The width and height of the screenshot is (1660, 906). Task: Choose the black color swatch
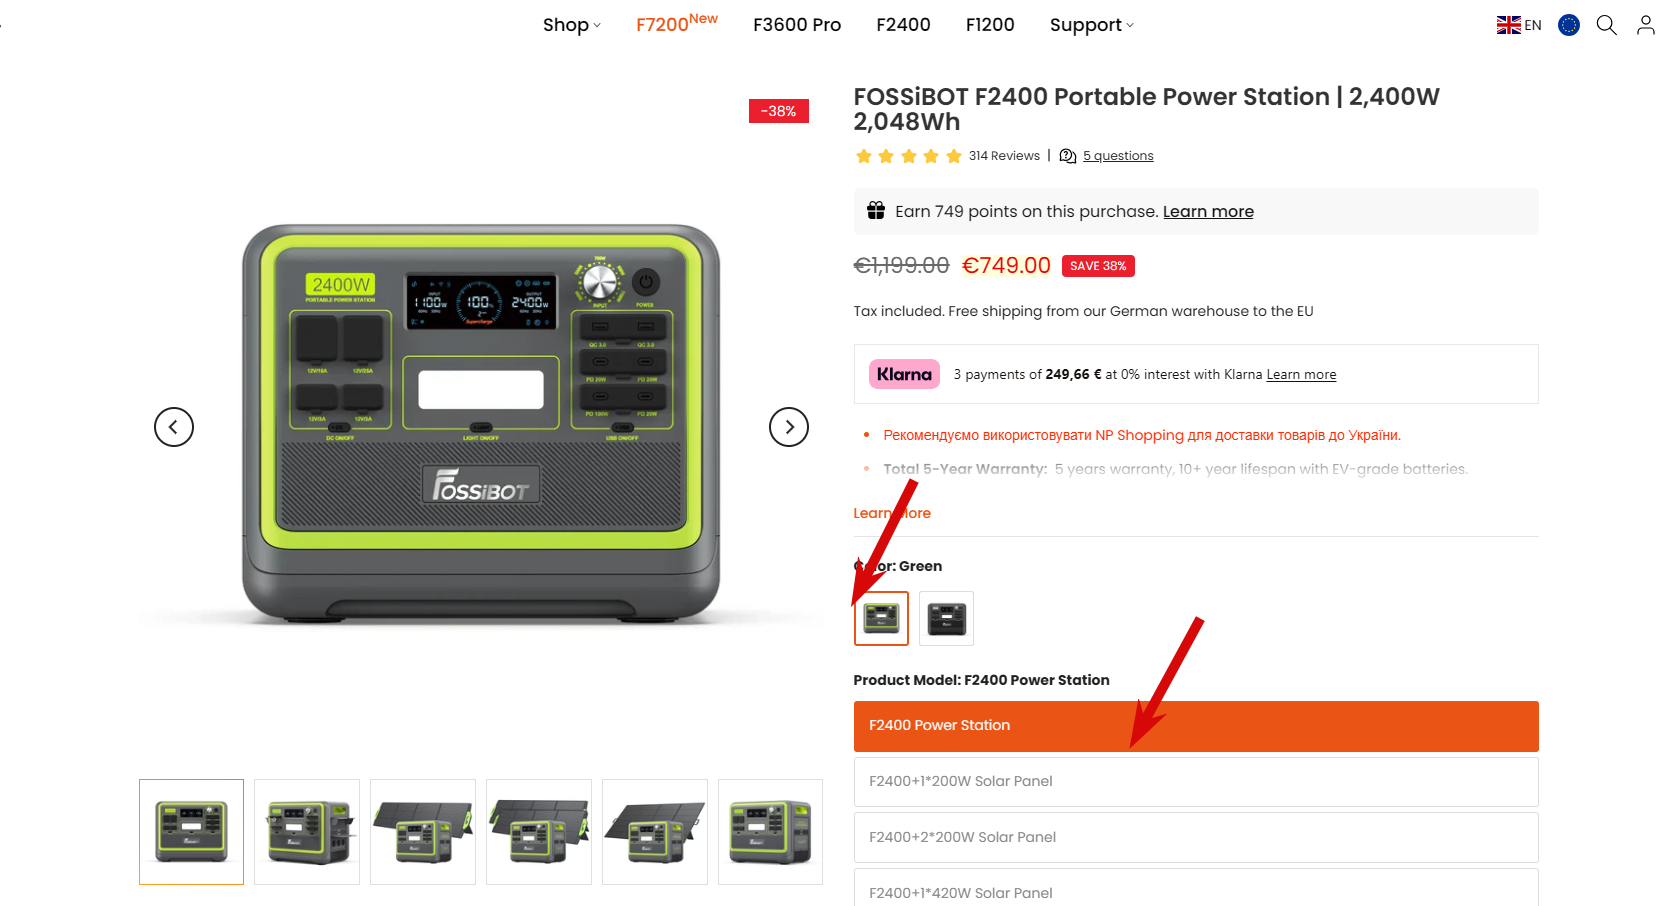click(x=946, y=619)
